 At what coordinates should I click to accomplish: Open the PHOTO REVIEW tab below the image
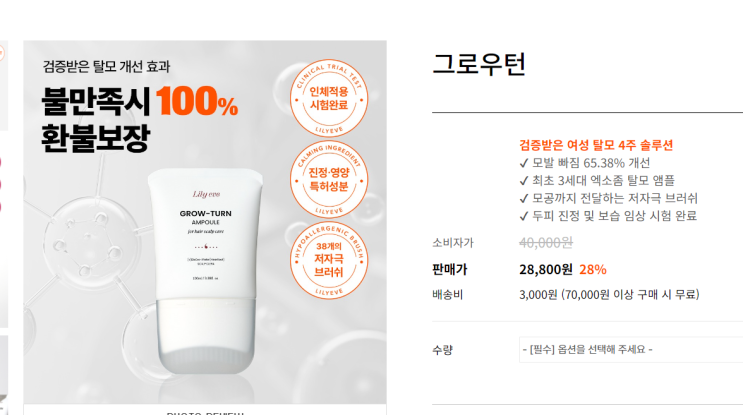click(205, 411)
